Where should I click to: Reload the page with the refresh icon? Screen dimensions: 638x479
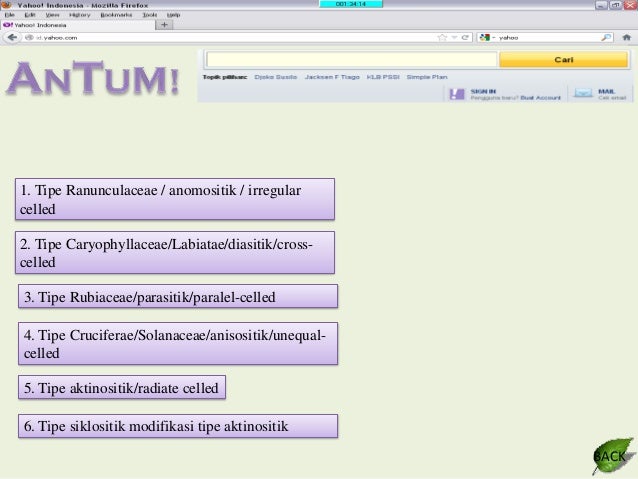[465, 37]
